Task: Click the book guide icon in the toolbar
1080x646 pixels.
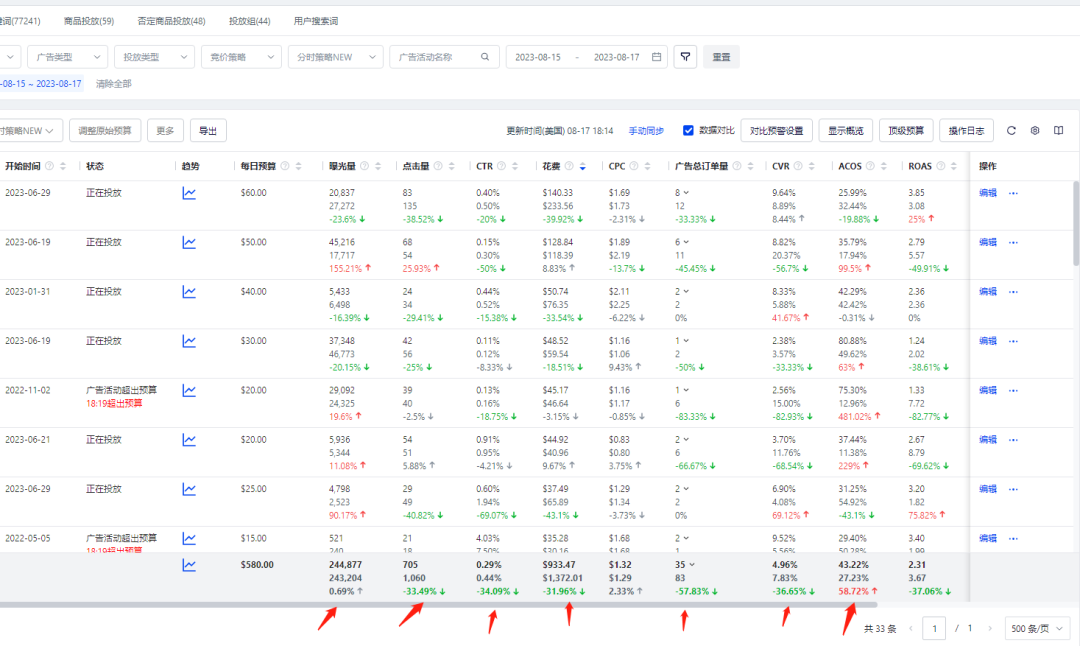Action: [x=1059, y=130]
